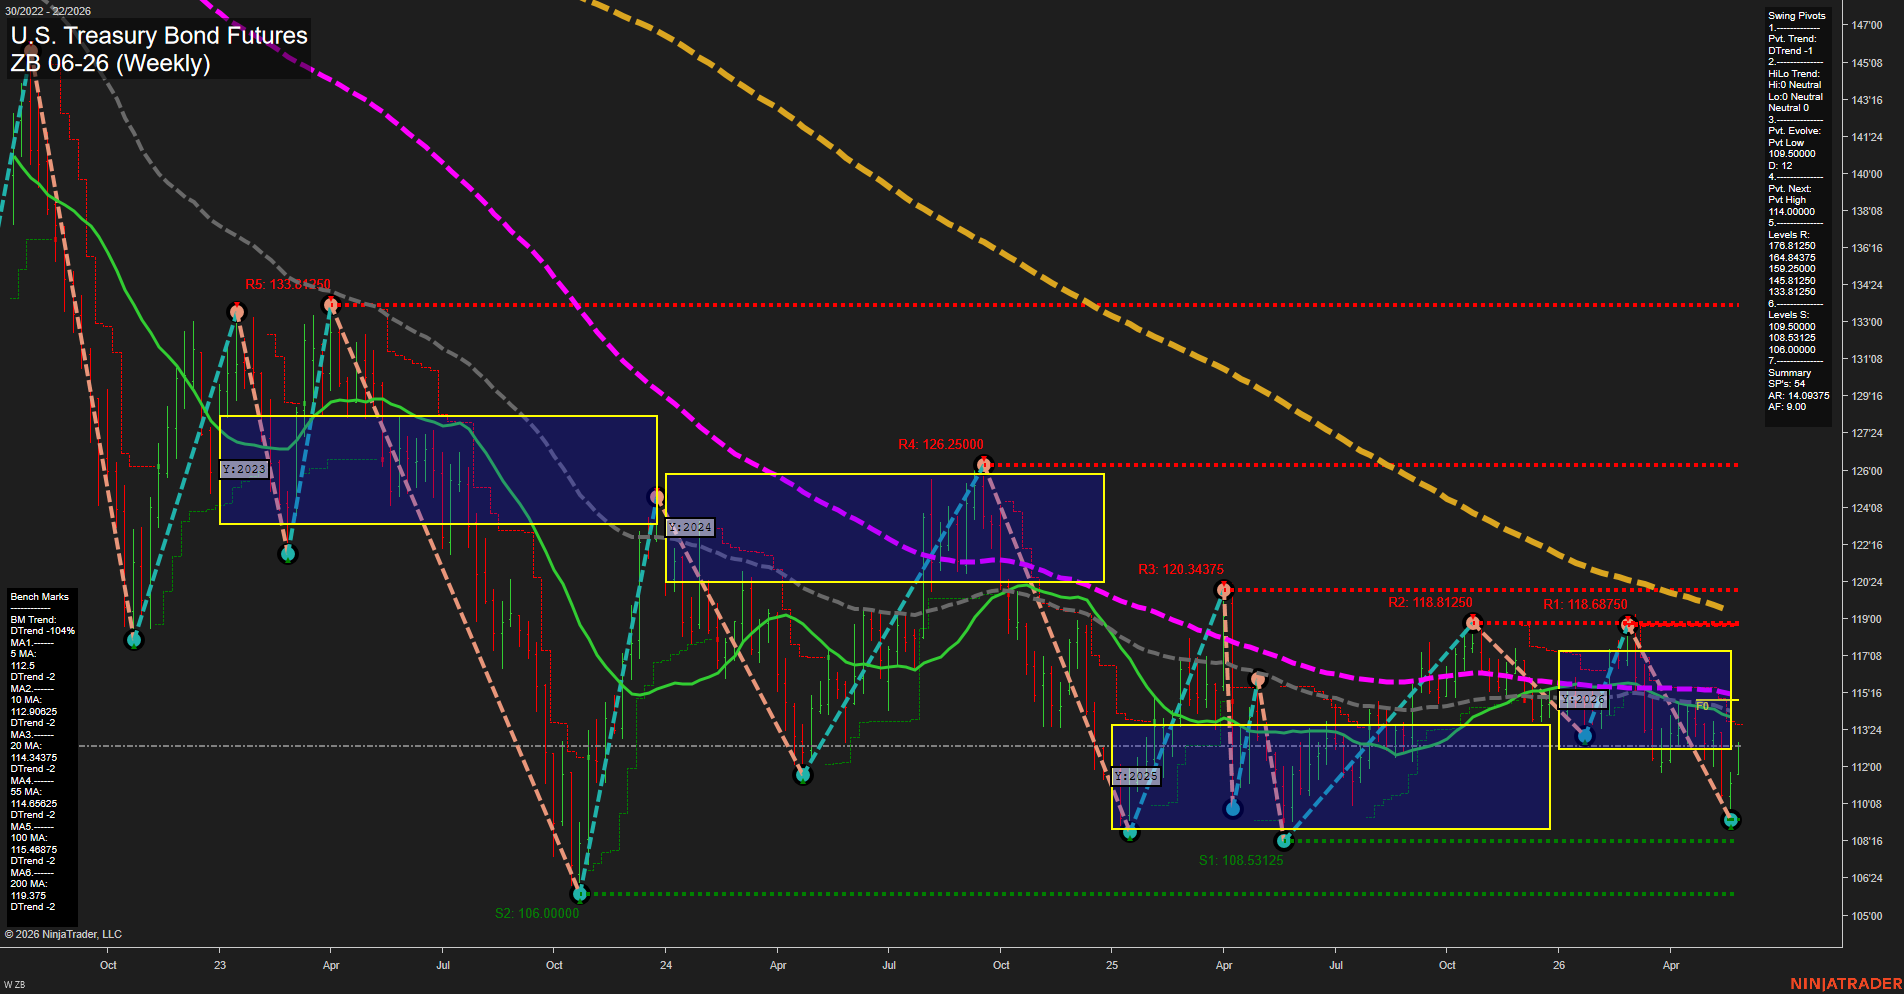This screenshot has height=994, width=1904.
Task: Select the Y:2025 yearly range label
Action: [x=1136, y=776]
